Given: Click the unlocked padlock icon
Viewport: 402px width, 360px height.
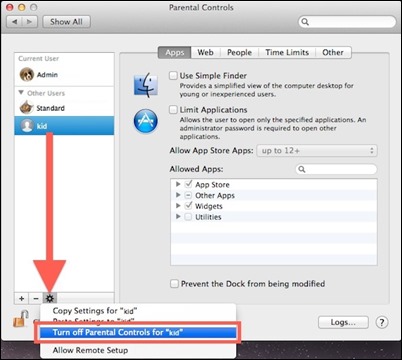Looking at the screenshot, I should click(x=21, y=318).
